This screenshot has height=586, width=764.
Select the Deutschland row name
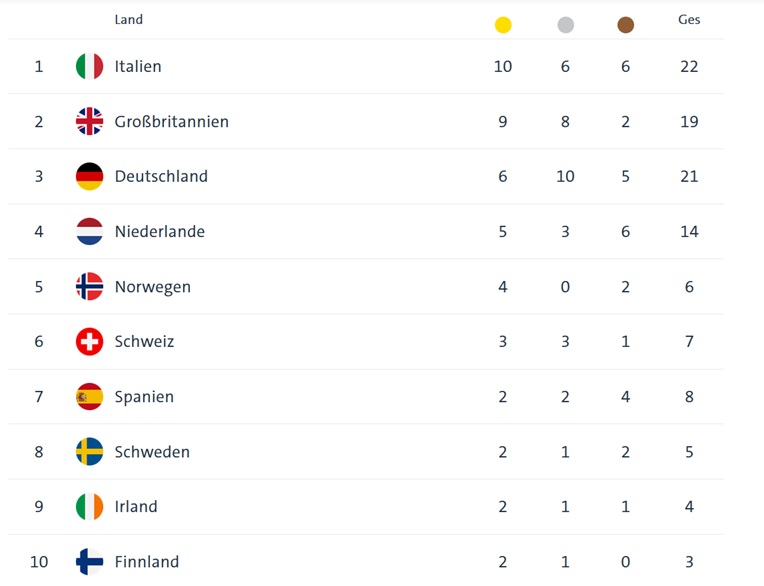tap(161, 176)
